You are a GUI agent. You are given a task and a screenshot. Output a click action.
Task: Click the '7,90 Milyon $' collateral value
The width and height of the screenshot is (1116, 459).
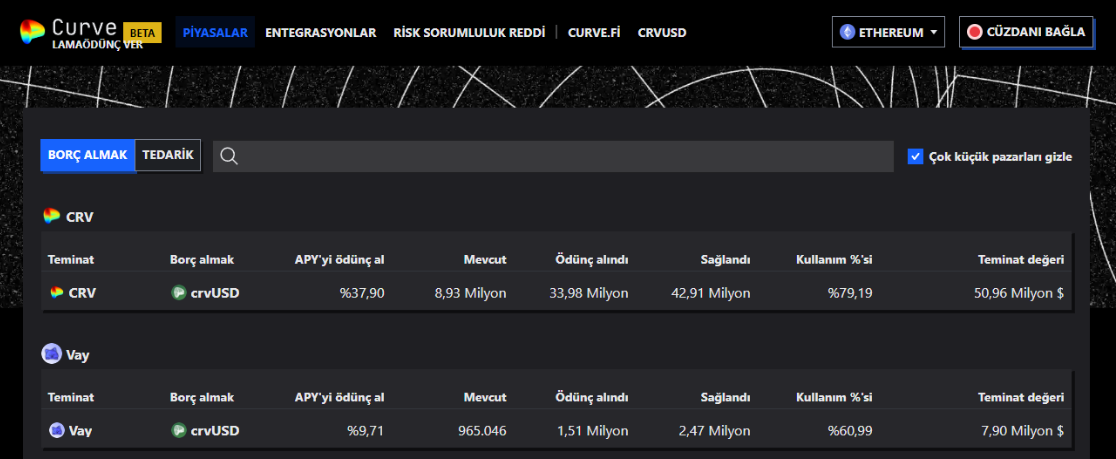(1023, 431)
